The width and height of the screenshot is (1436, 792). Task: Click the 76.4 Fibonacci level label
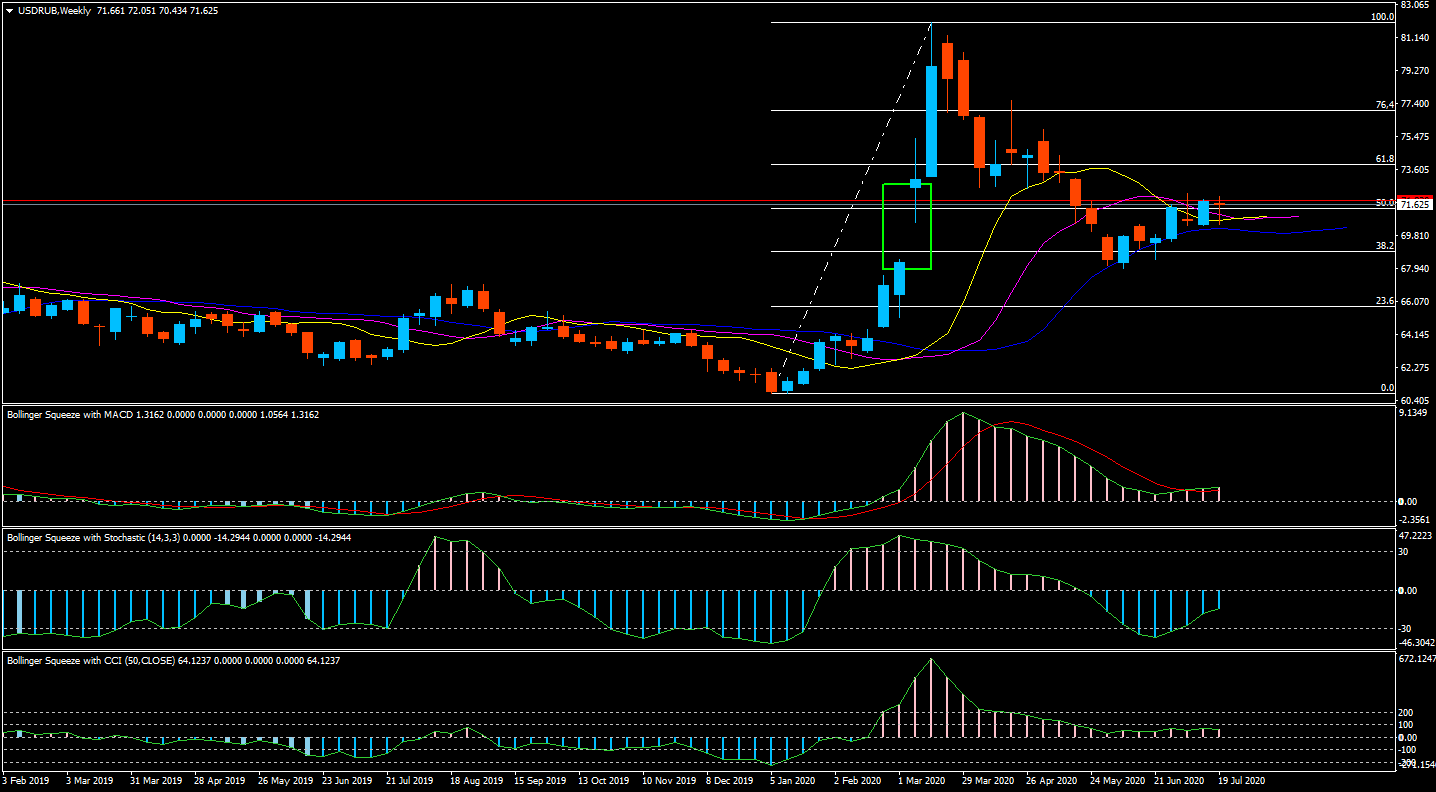click(1384, 104)
